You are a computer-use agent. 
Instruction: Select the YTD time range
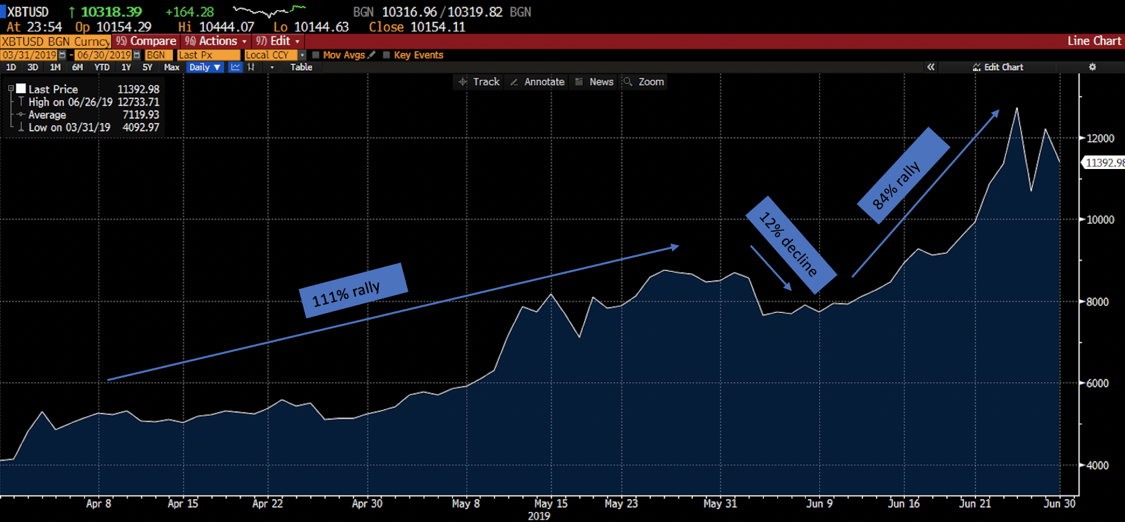(101, 67)
